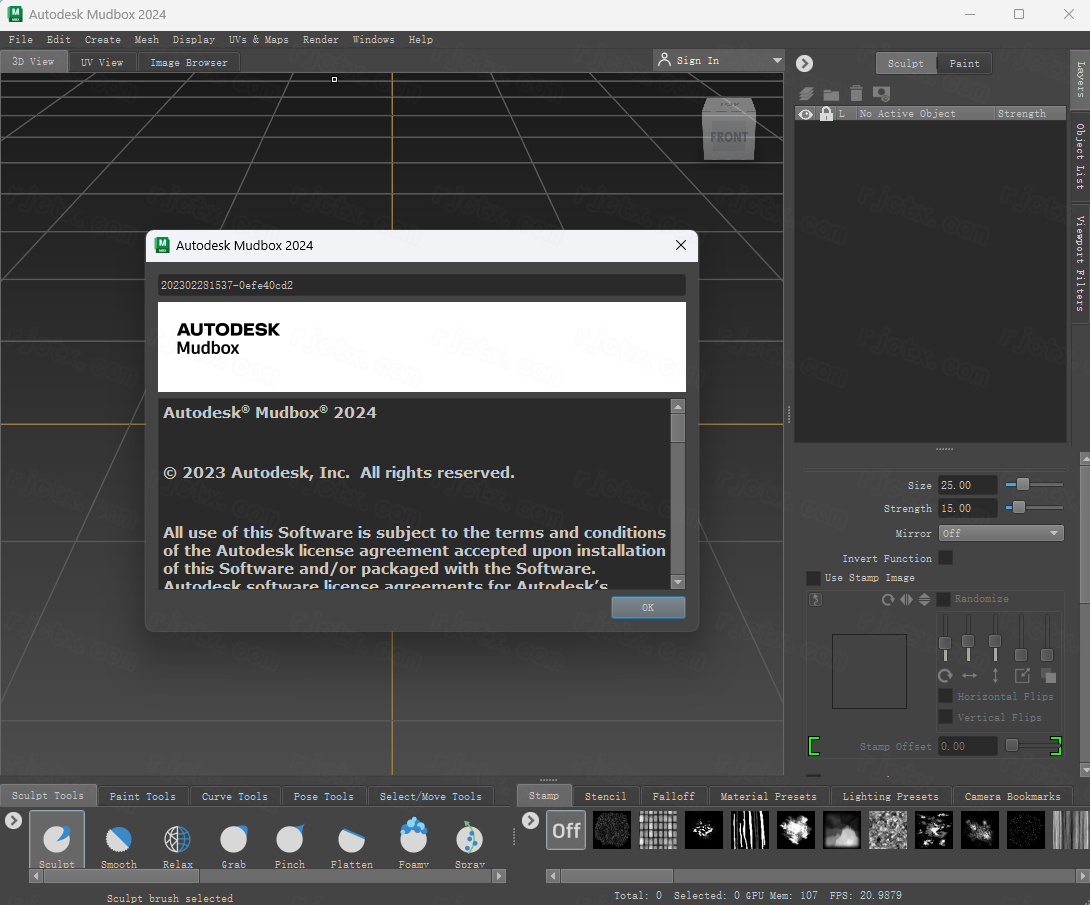Image resolution: width=1090 pixels, height=905 pixels.
Task: Enable the Use Stamp Image checkbox
Action: point(814,578)
